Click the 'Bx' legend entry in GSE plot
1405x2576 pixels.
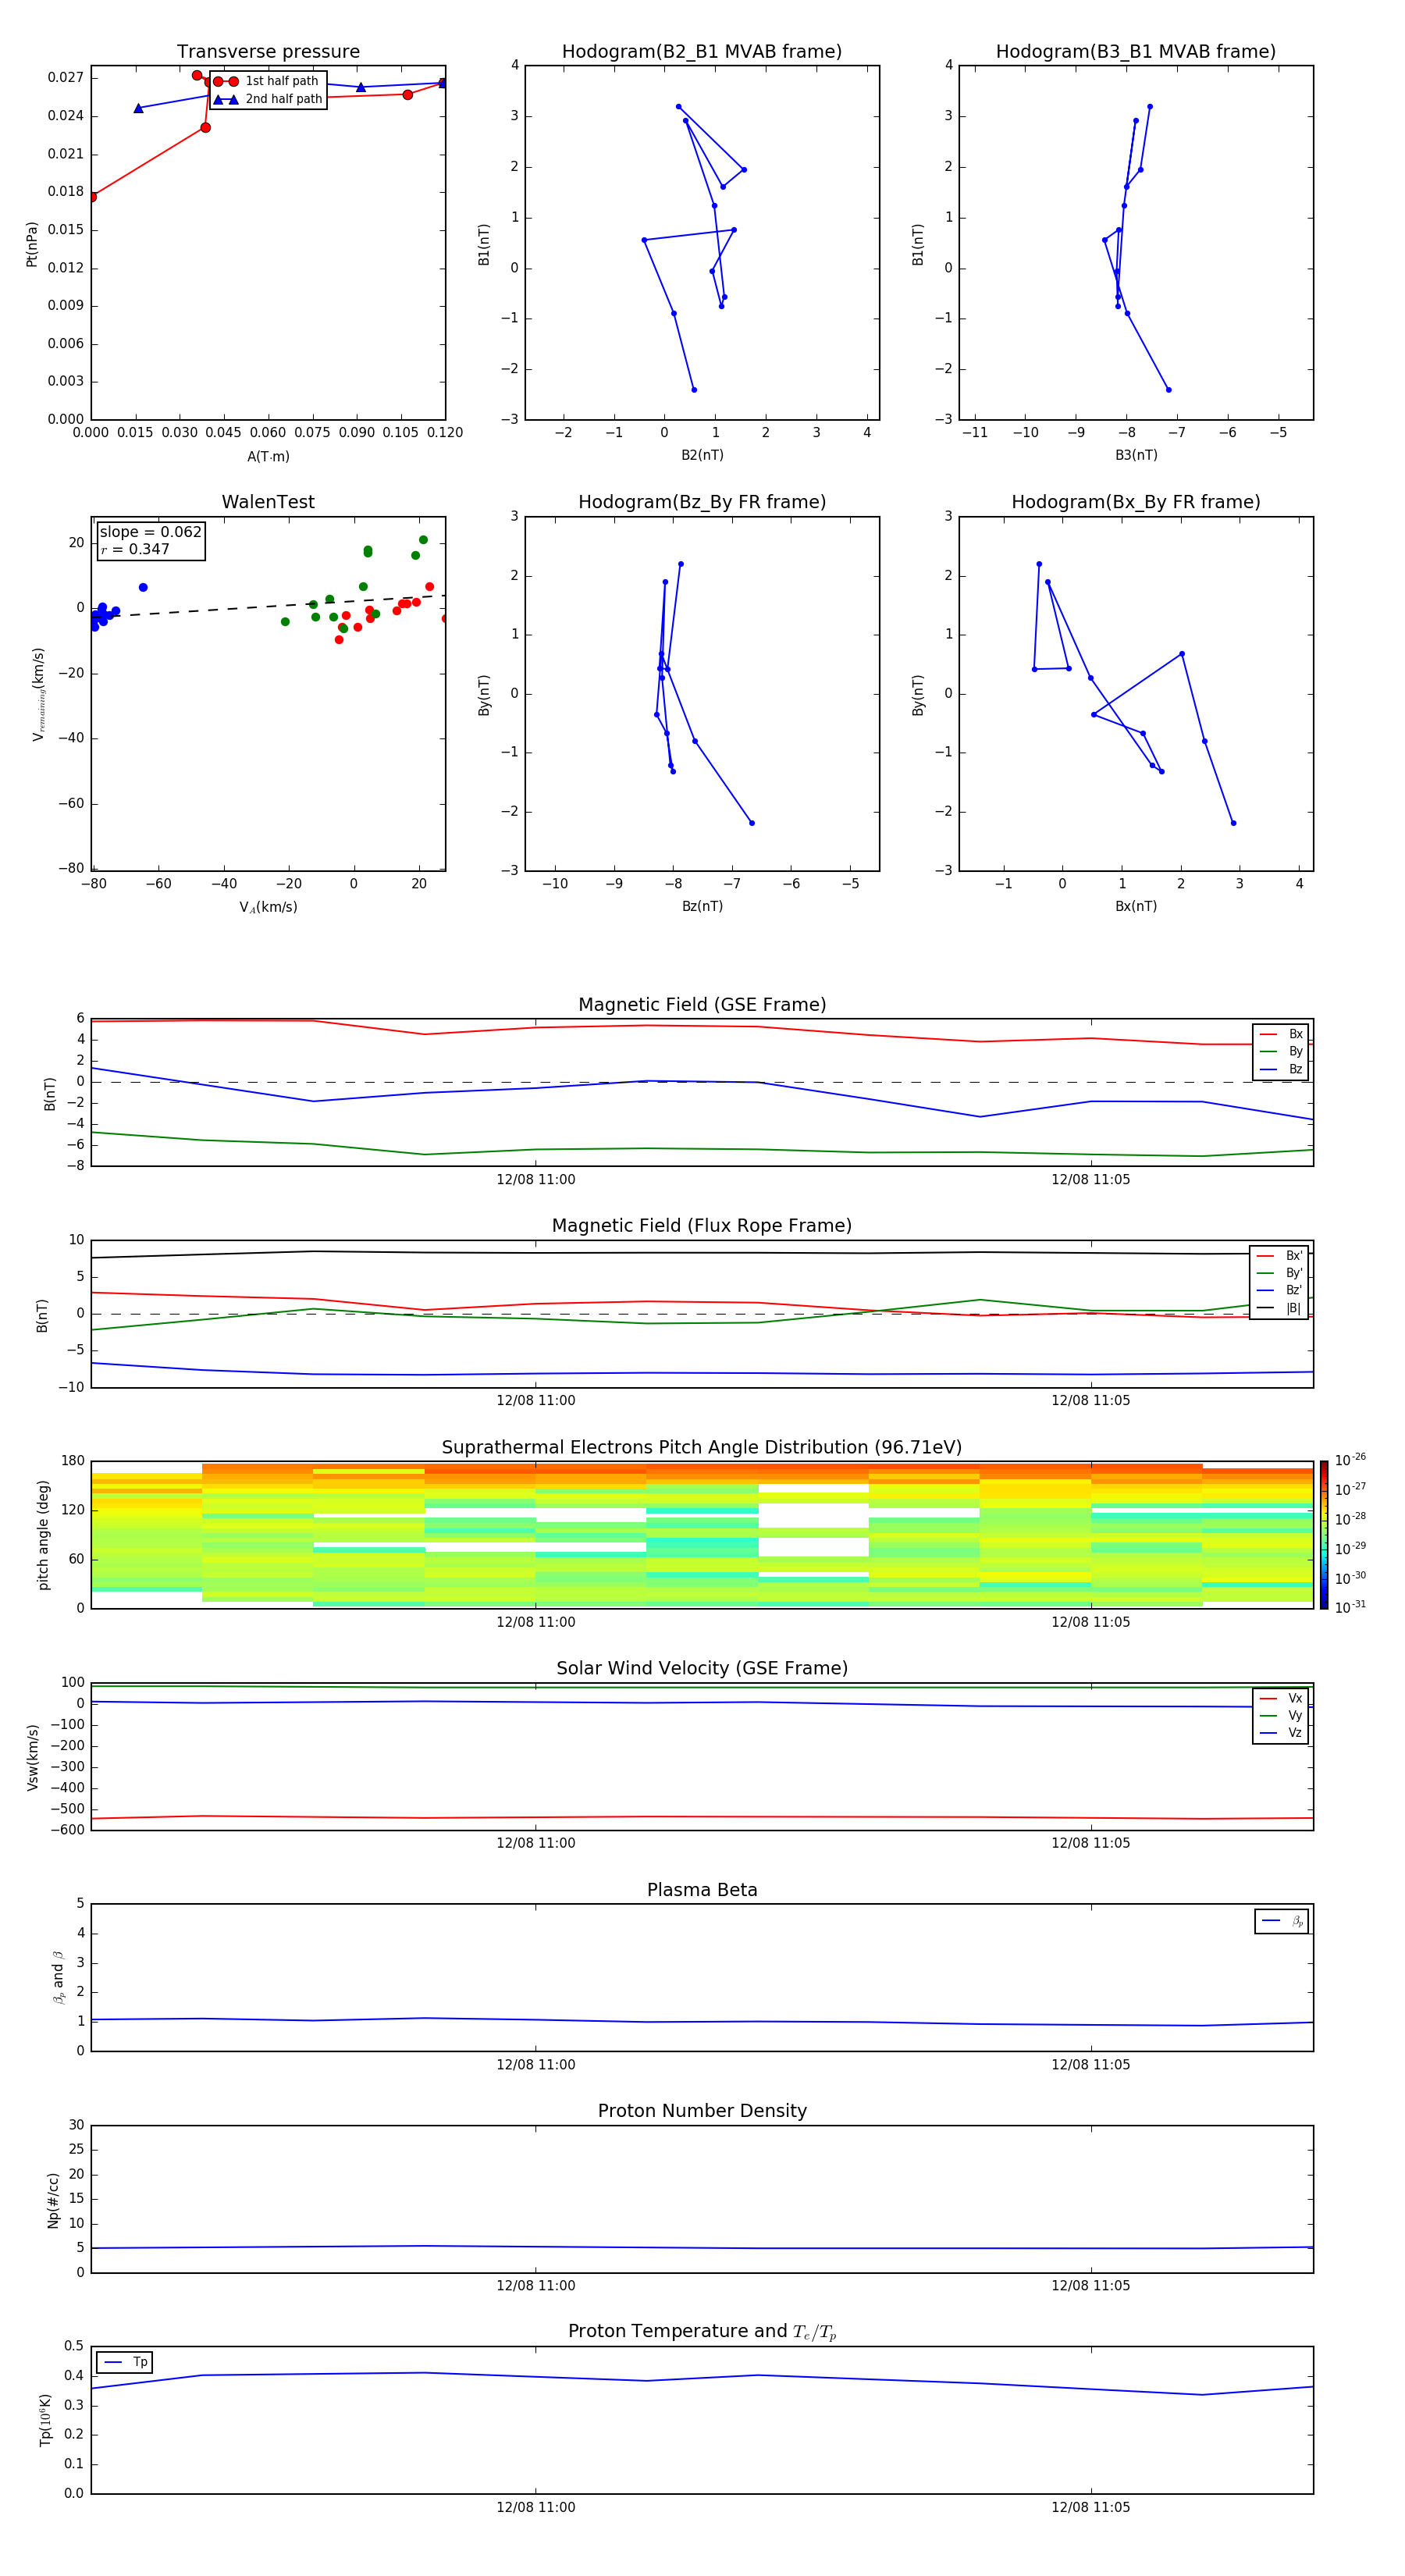(1281, 1034)
